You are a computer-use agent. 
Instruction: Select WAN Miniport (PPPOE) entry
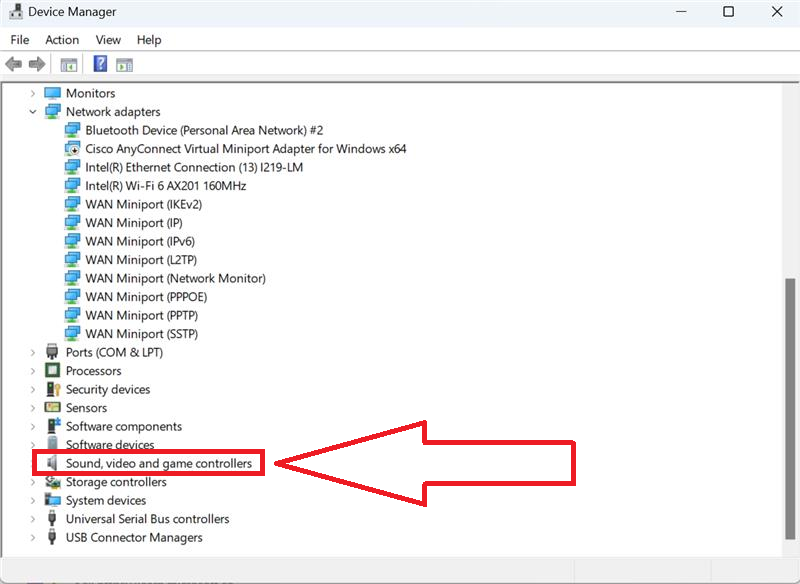(x=146, y=296)
